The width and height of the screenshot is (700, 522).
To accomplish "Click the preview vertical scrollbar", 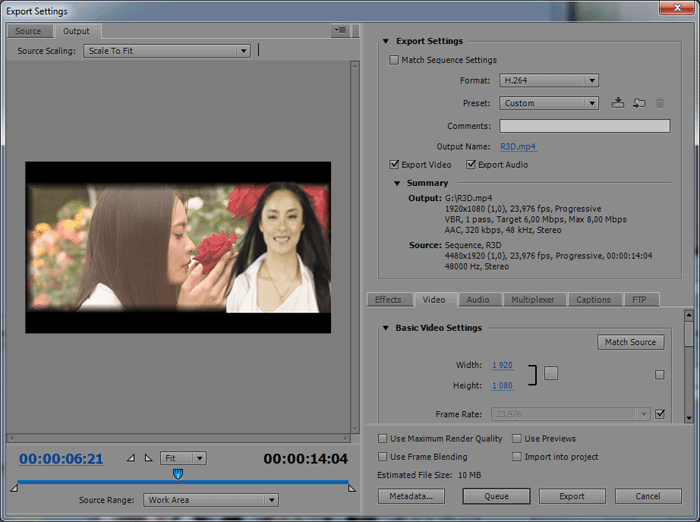I will [355, 247].
